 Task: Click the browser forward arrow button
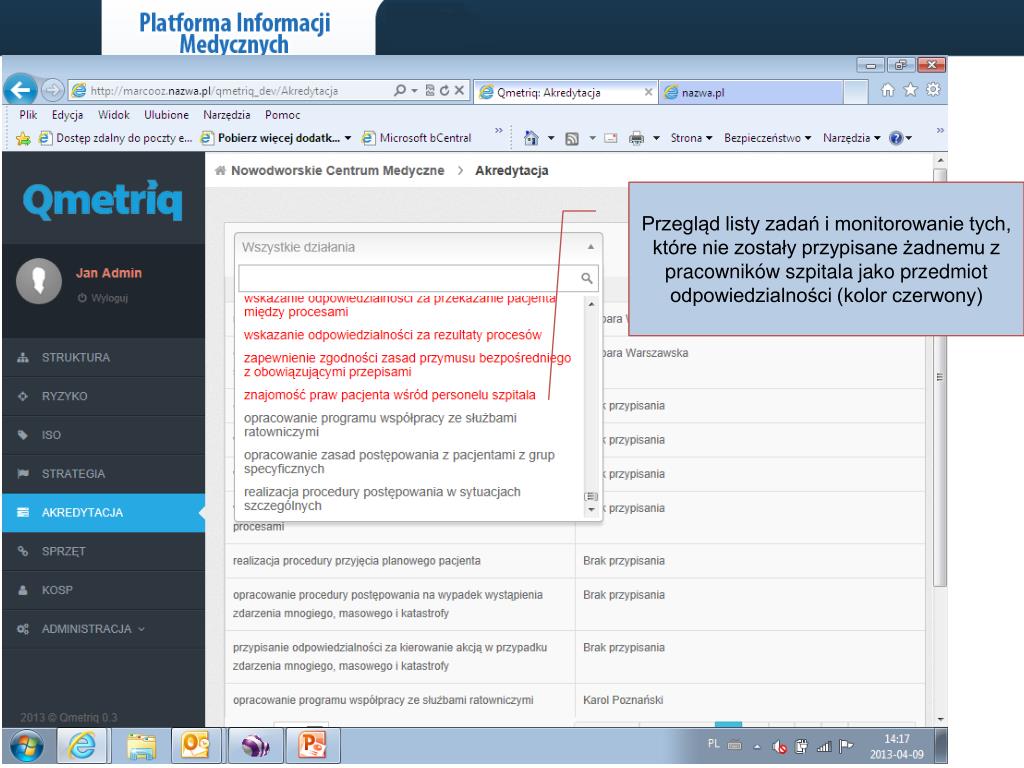(53, 90)
